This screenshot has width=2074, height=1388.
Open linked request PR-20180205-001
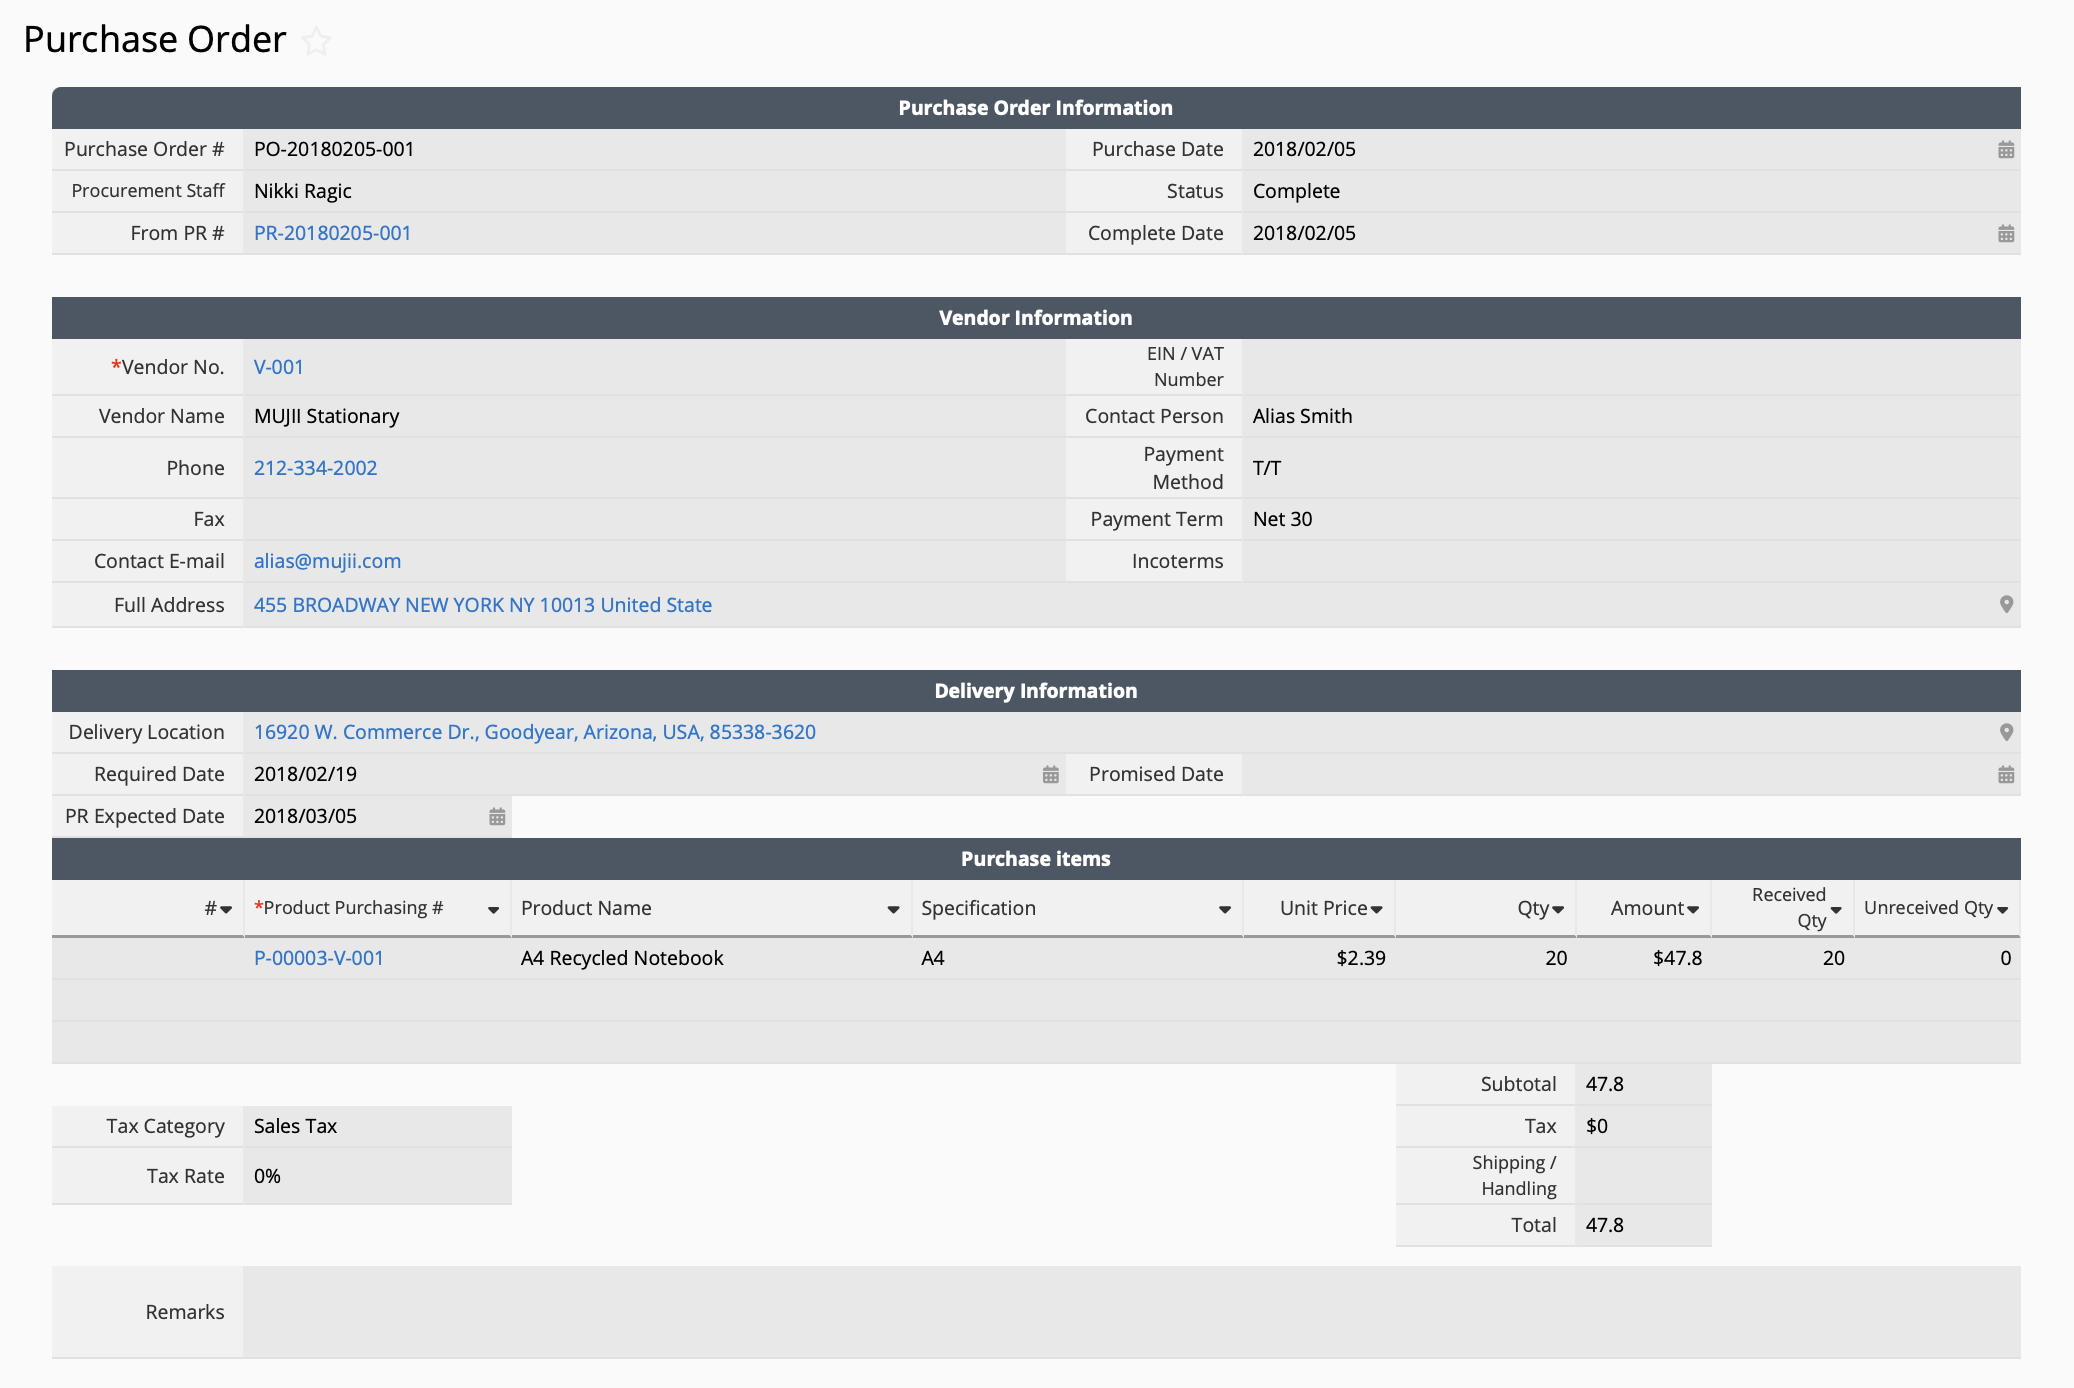point(332,233)
